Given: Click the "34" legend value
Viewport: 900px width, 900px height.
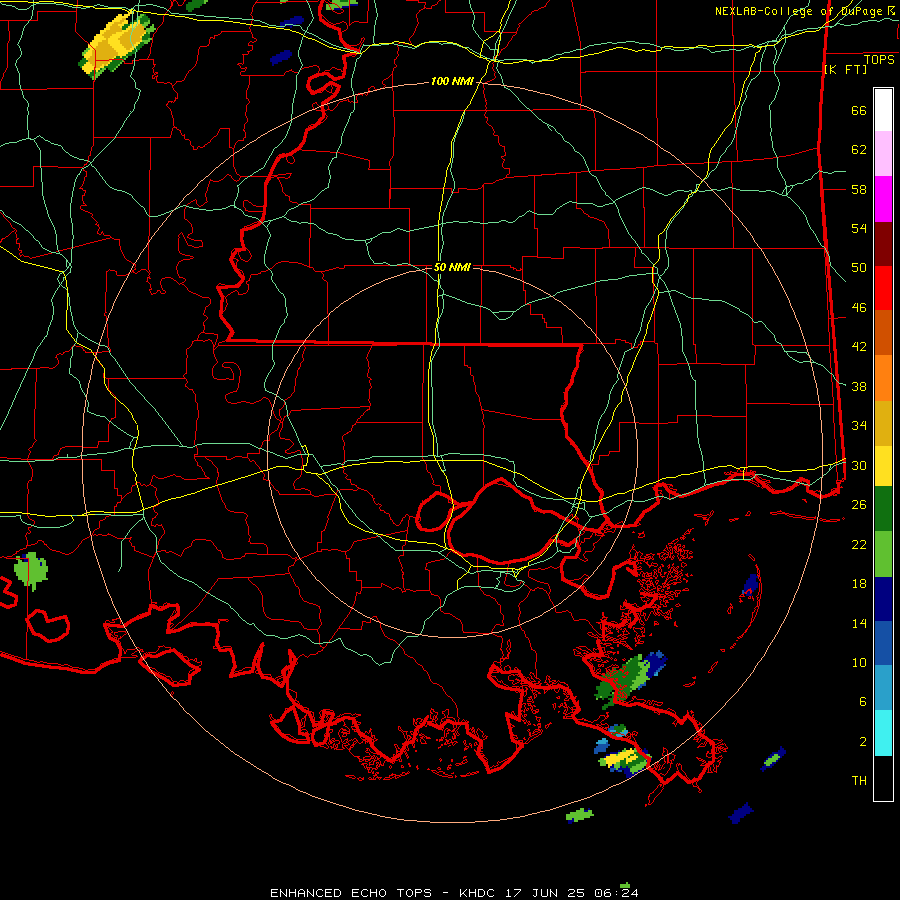Looking at the screenshot, I should (859, 426).
